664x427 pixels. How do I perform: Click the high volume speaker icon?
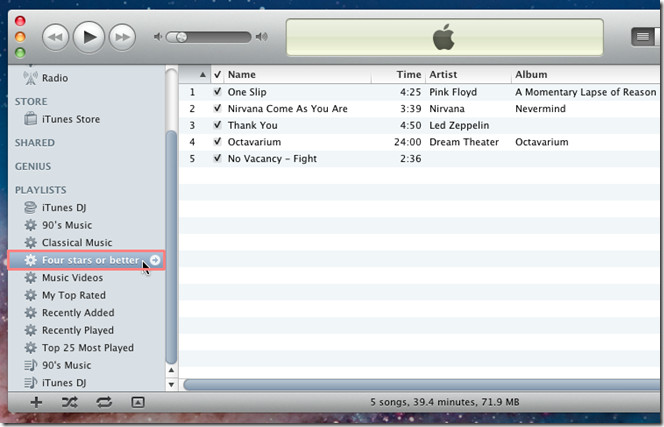click(262, 37)
